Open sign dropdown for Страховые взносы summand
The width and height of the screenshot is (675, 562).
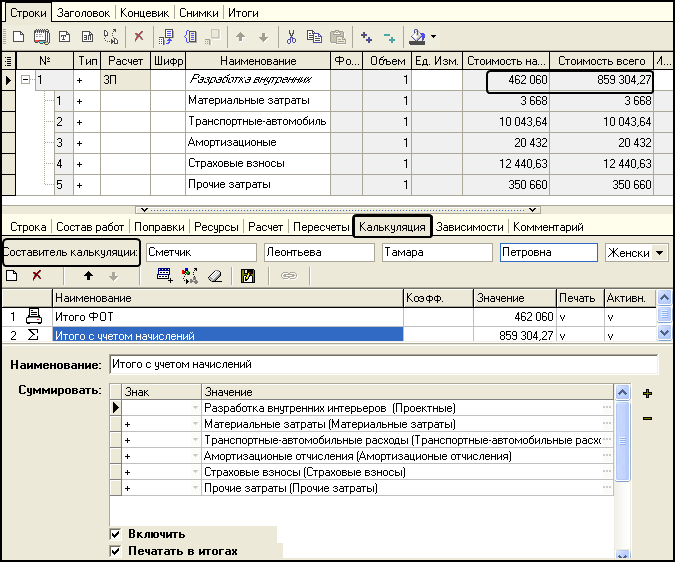195,472
